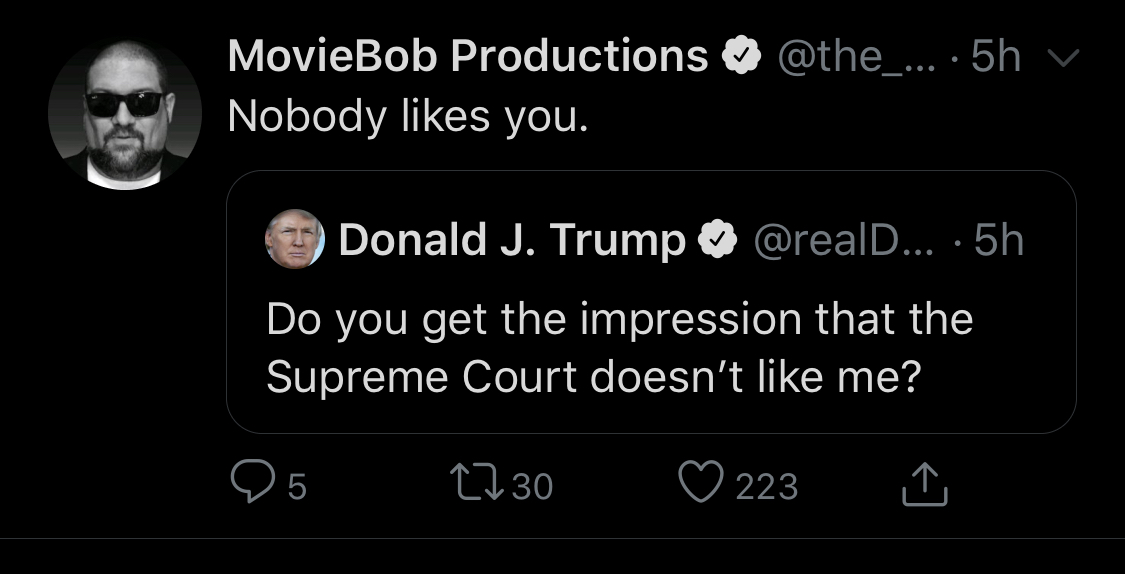
Task: View the 30 retweets count
Action: [x=532, y=486]
